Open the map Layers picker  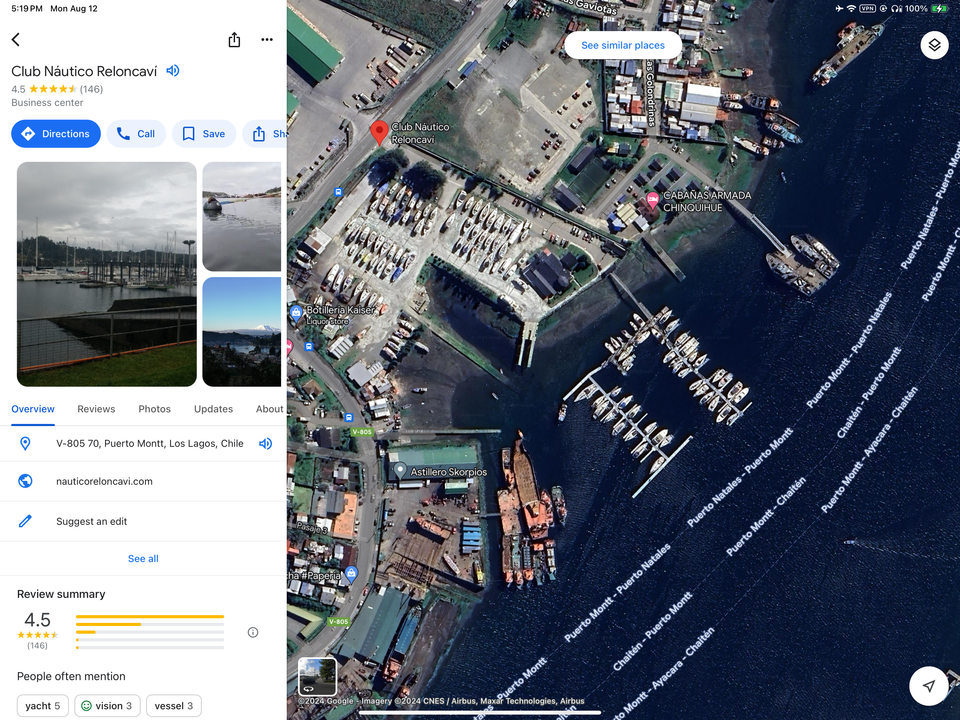pos(934,45)
